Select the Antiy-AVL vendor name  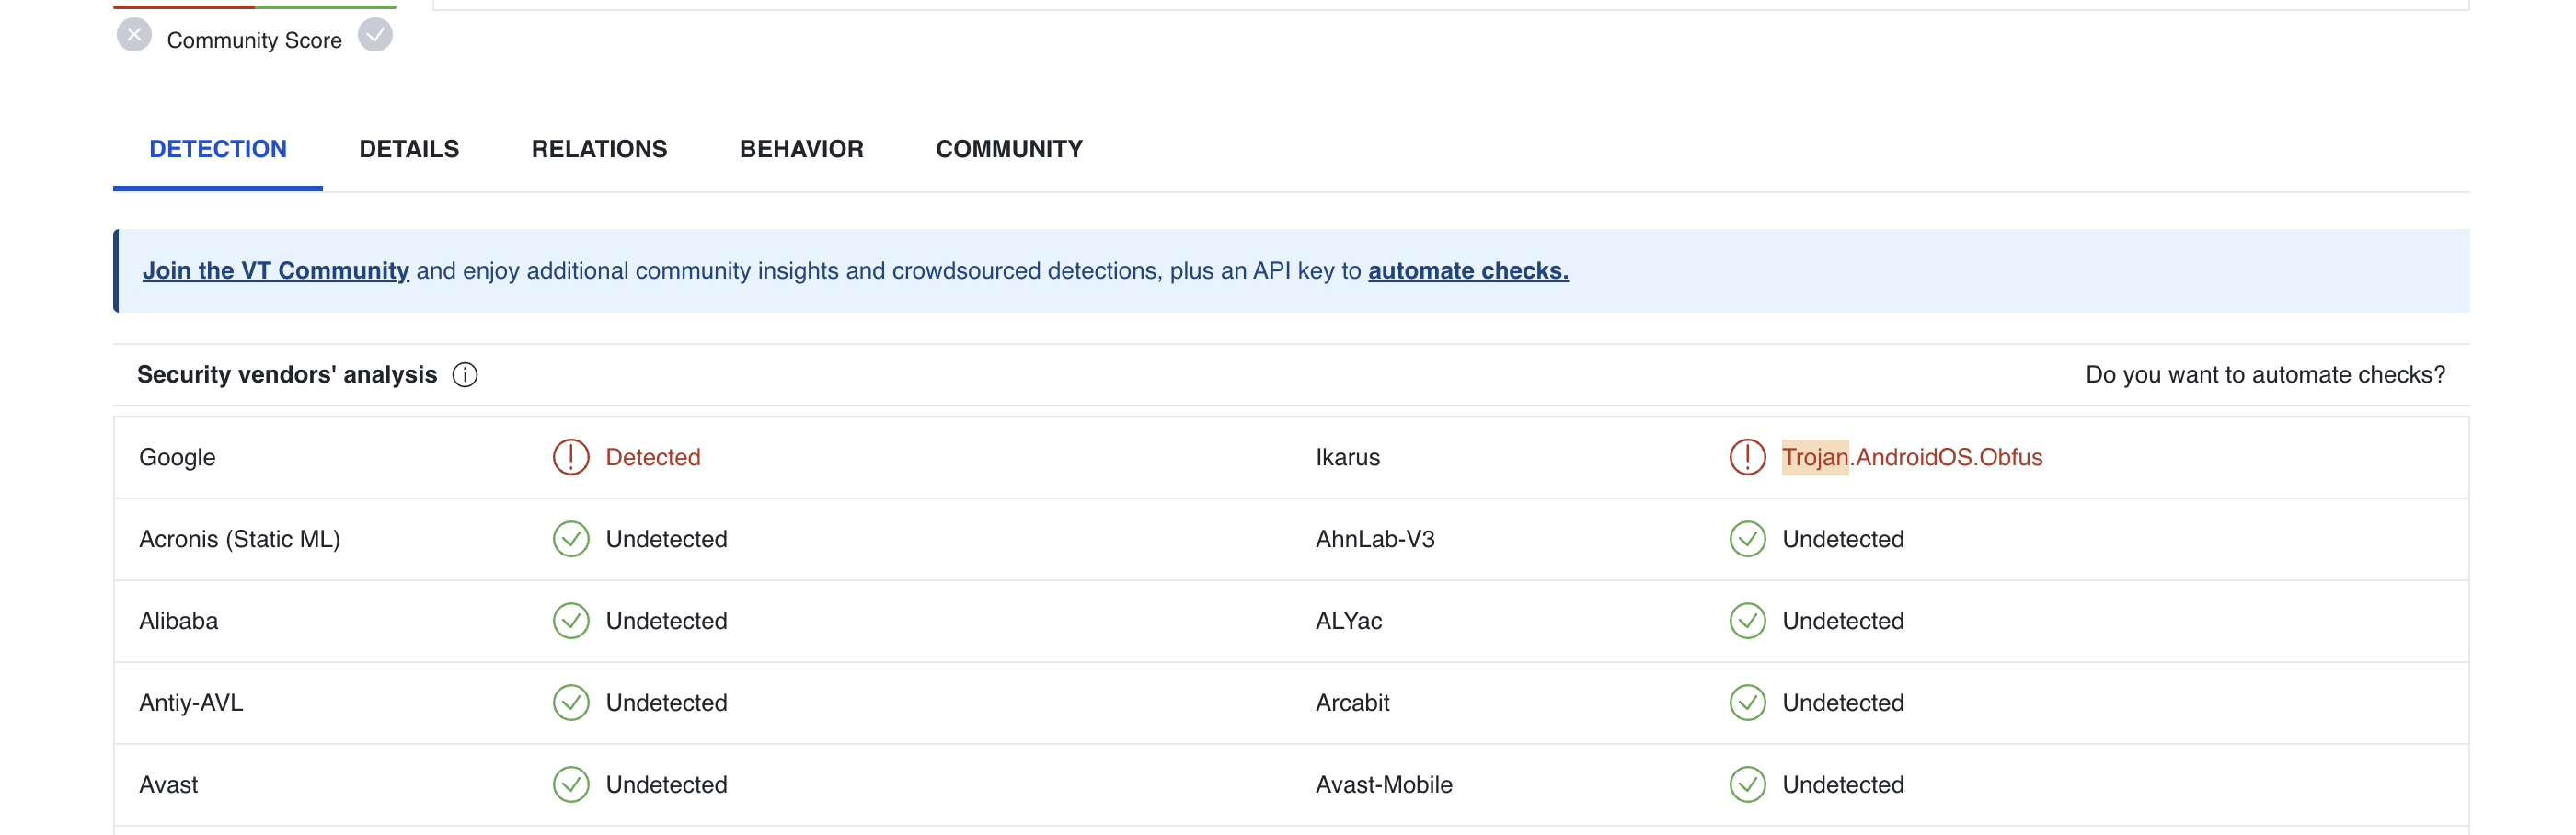191,703
